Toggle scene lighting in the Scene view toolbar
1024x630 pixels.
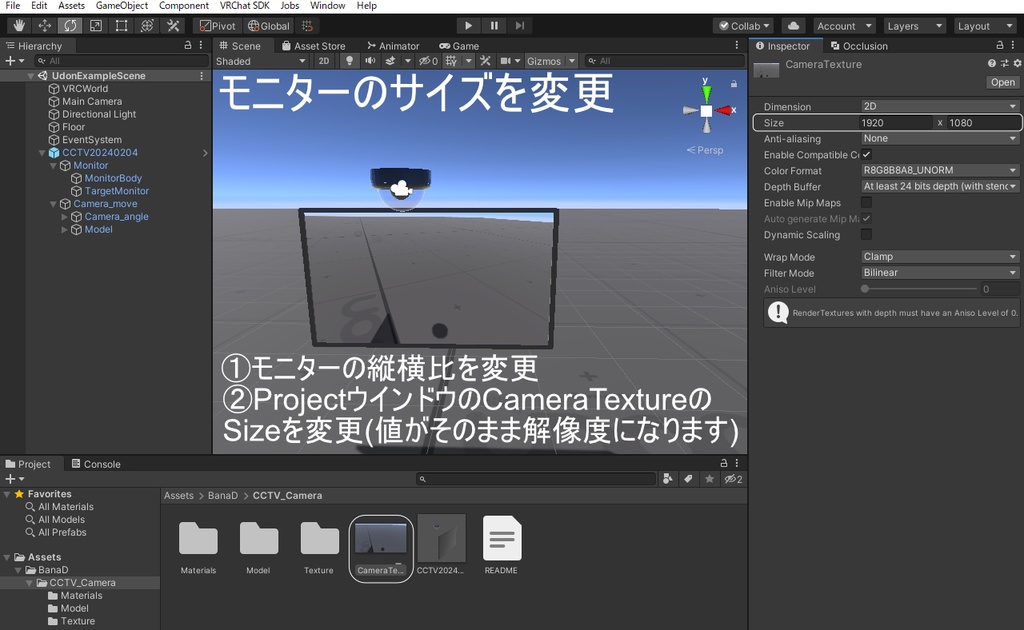click(350, 60)
